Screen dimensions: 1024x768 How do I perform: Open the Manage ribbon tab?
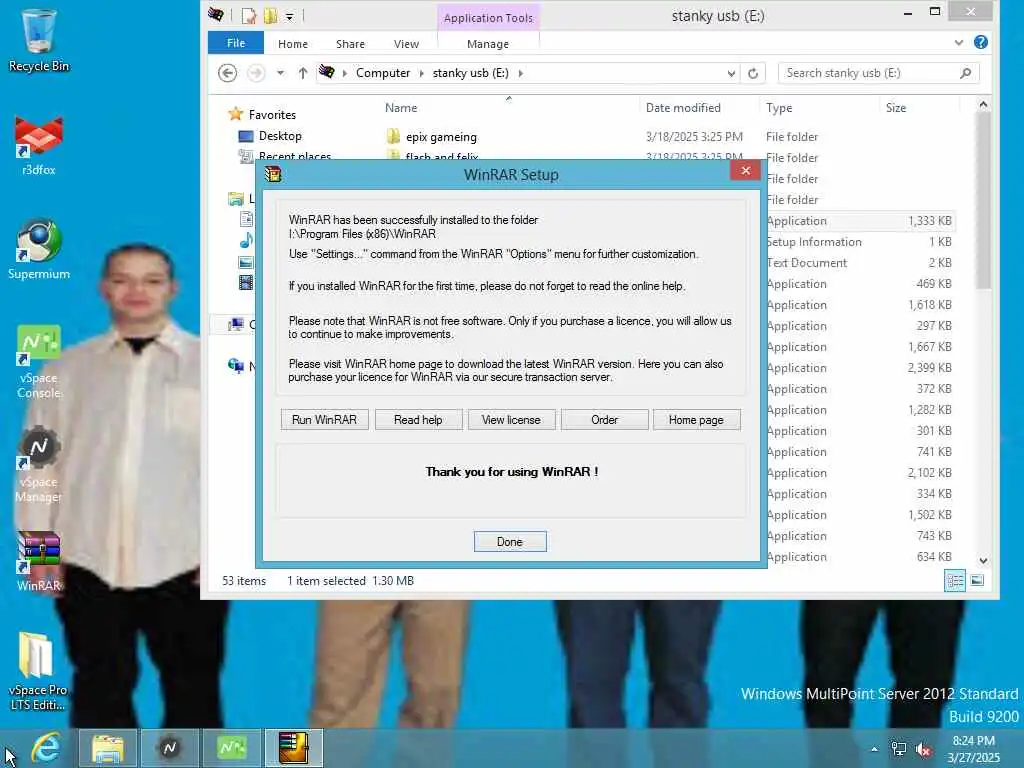pos(488,44)
